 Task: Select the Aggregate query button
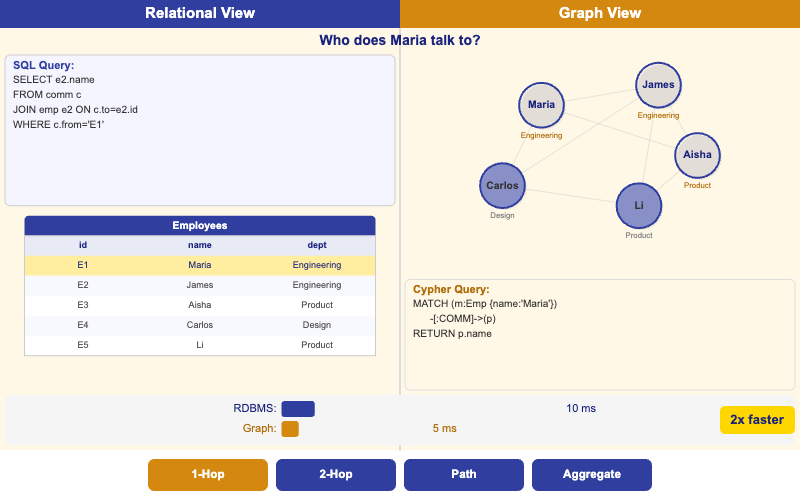coord(592,475)
